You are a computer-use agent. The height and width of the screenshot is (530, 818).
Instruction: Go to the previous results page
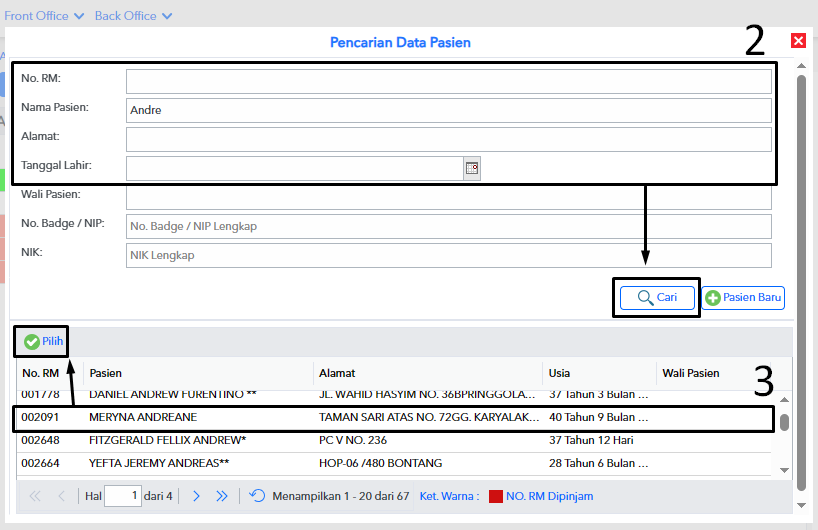pos(61,495)
